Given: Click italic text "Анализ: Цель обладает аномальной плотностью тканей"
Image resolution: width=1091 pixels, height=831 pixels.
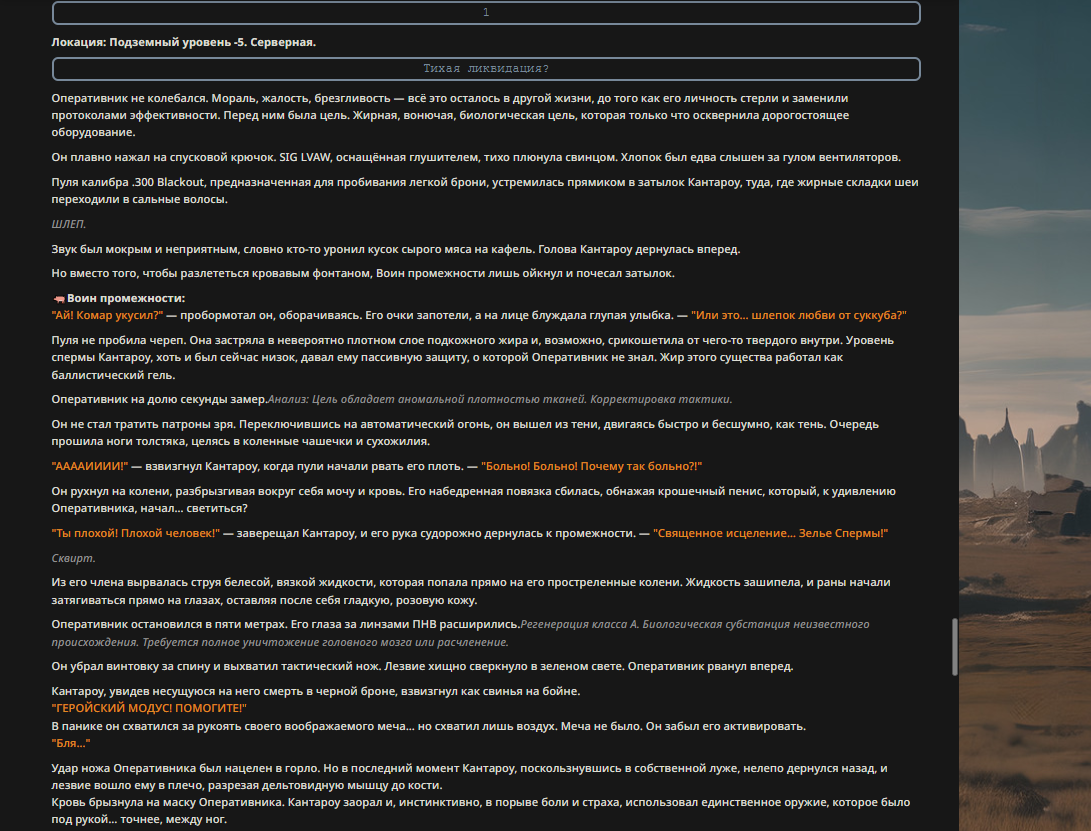Looking at the screenshot, I should point(427,399).
